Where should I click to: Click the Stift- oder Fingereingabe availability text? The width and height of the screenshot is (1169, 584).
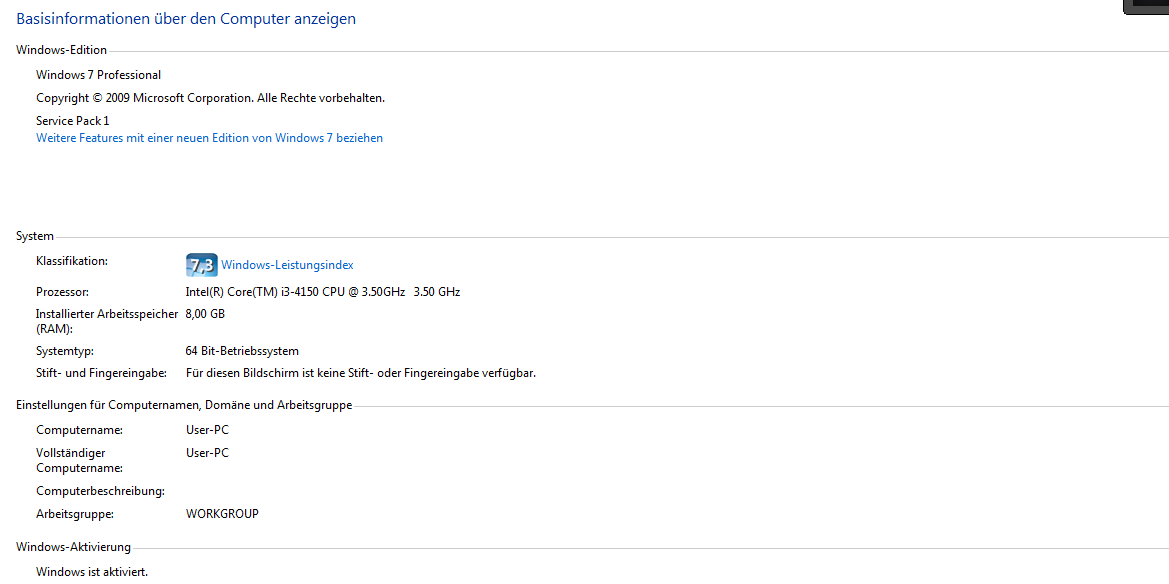pos(361,373)
